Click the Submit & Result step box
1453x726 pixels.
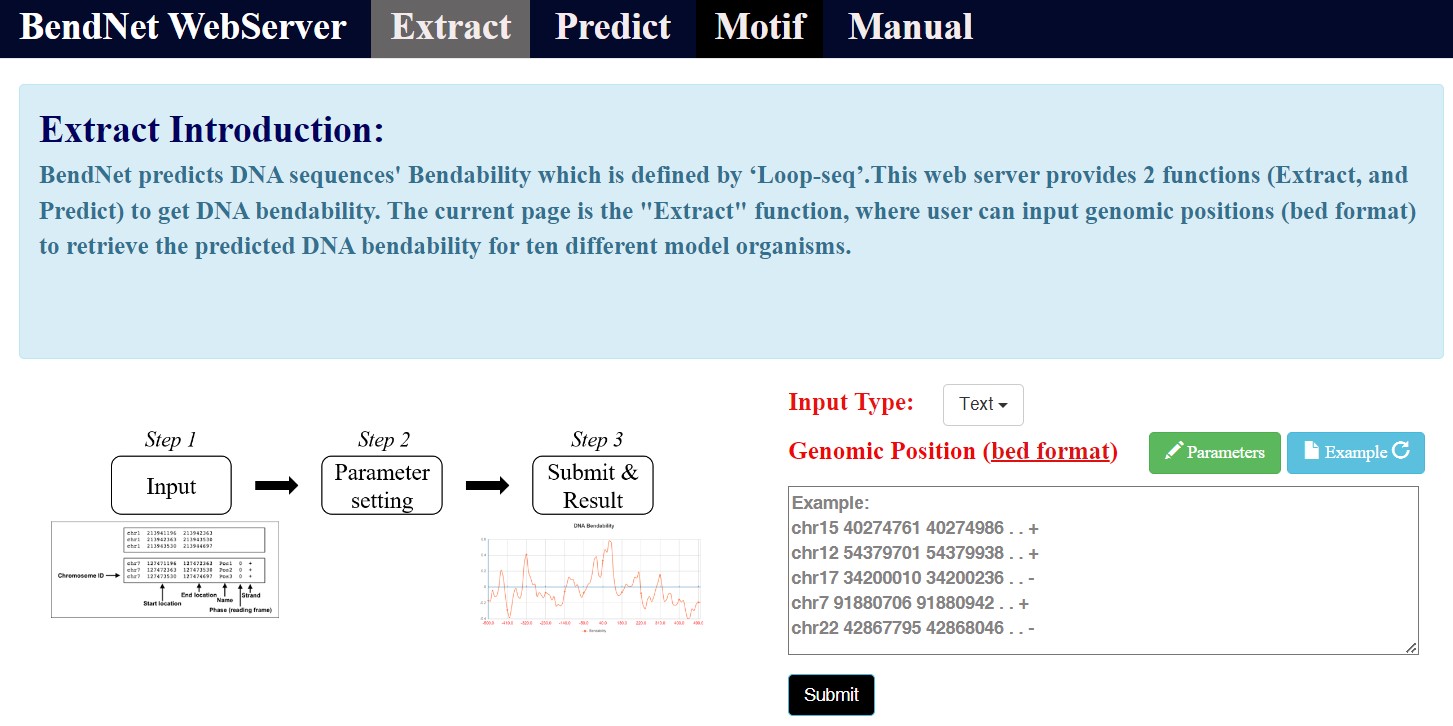pyautogui.click(x=593, y=486)
